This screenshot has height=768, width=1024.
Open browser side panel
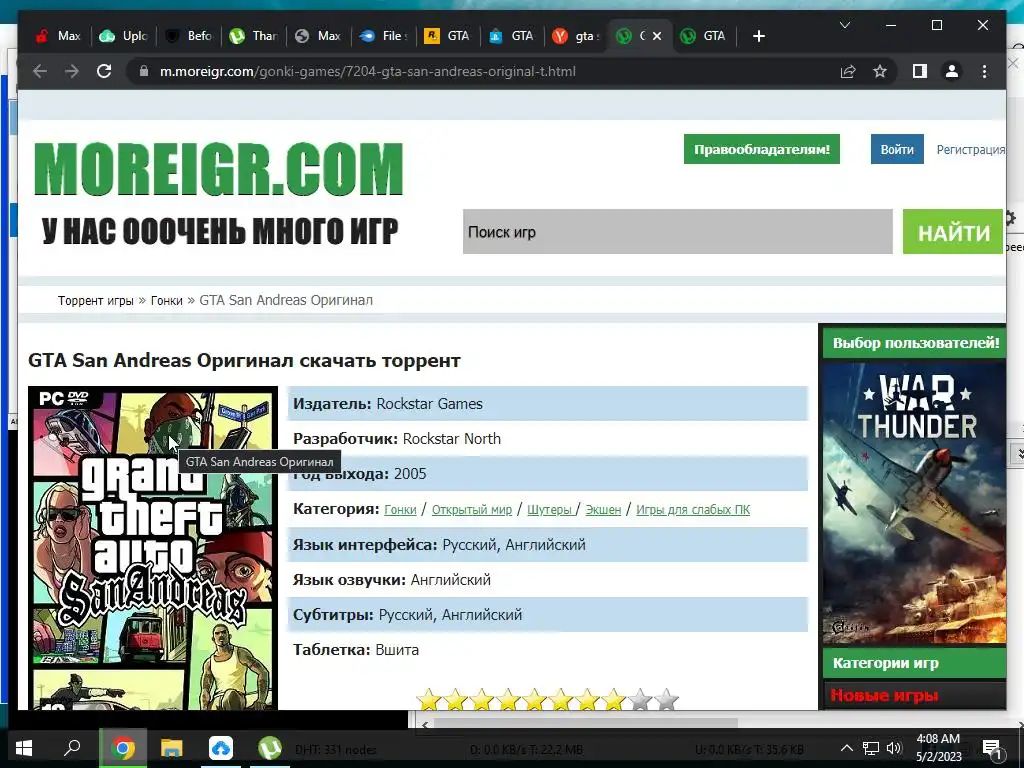click(920, 71)
